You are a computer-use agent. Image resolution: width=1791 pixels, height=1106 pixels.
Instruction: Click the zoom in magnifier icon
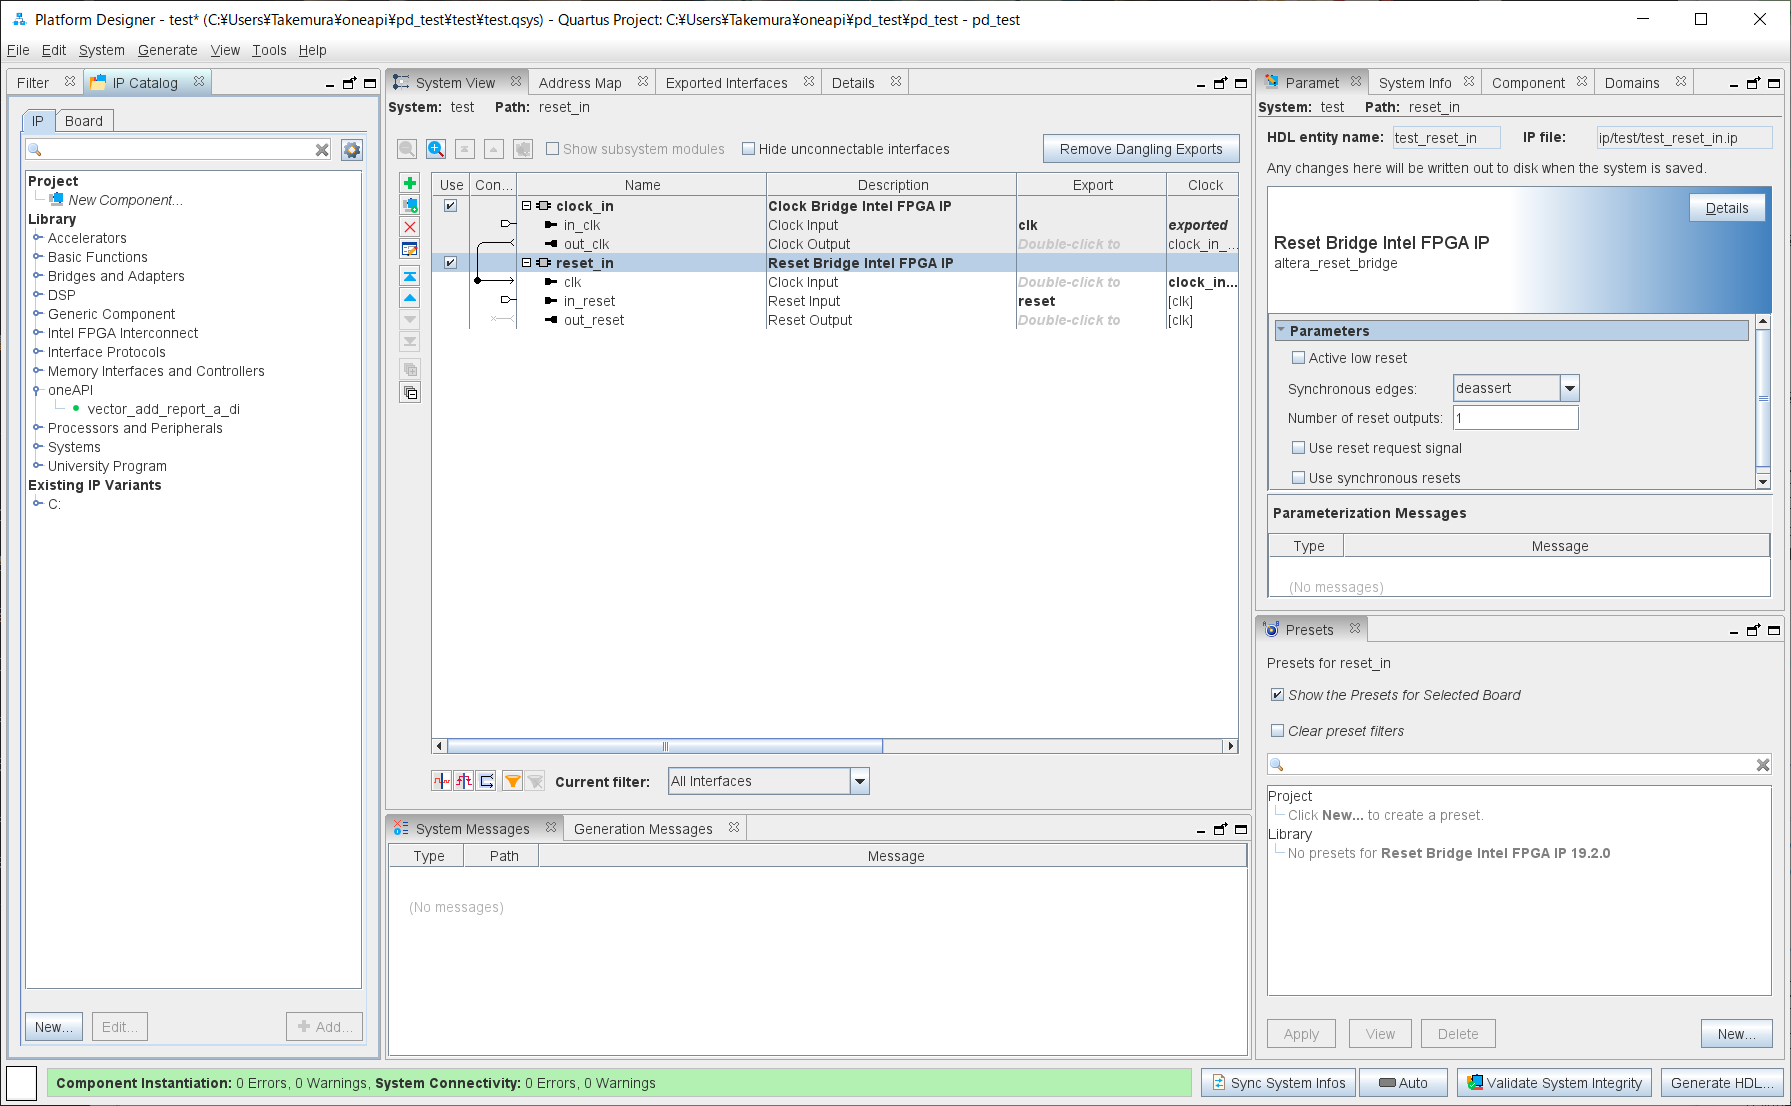coord(436,149)
